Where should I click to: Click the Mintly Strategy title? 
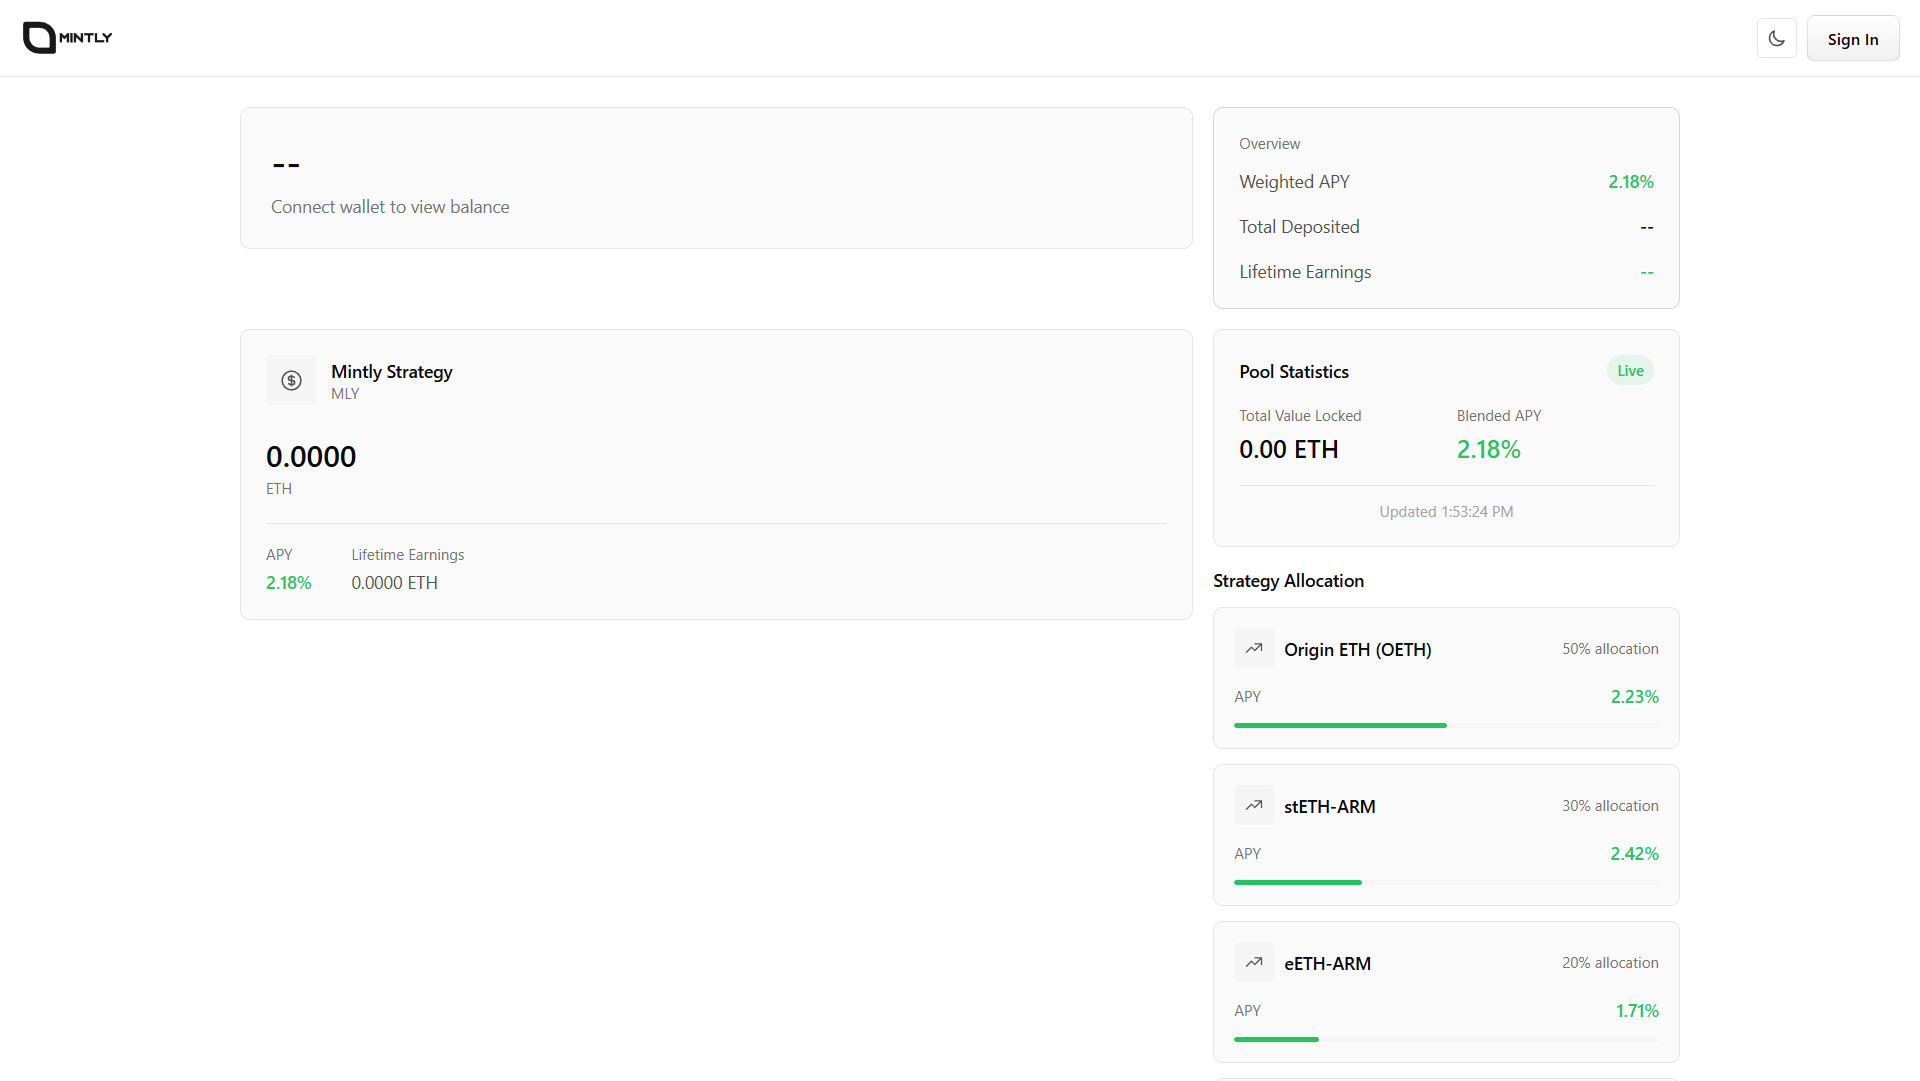click(392, 372)
